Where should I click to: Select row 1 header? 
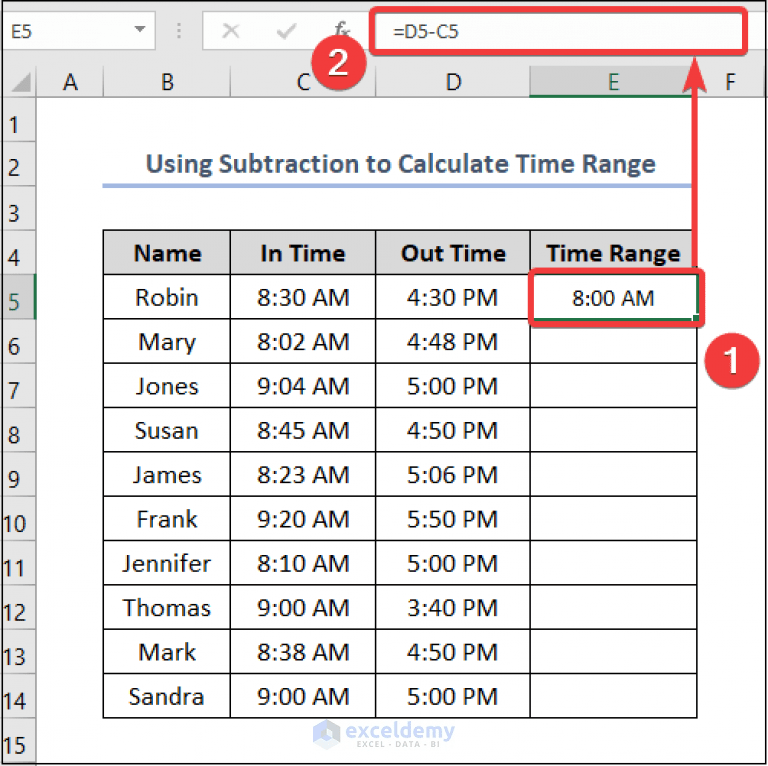pos(19,120)
